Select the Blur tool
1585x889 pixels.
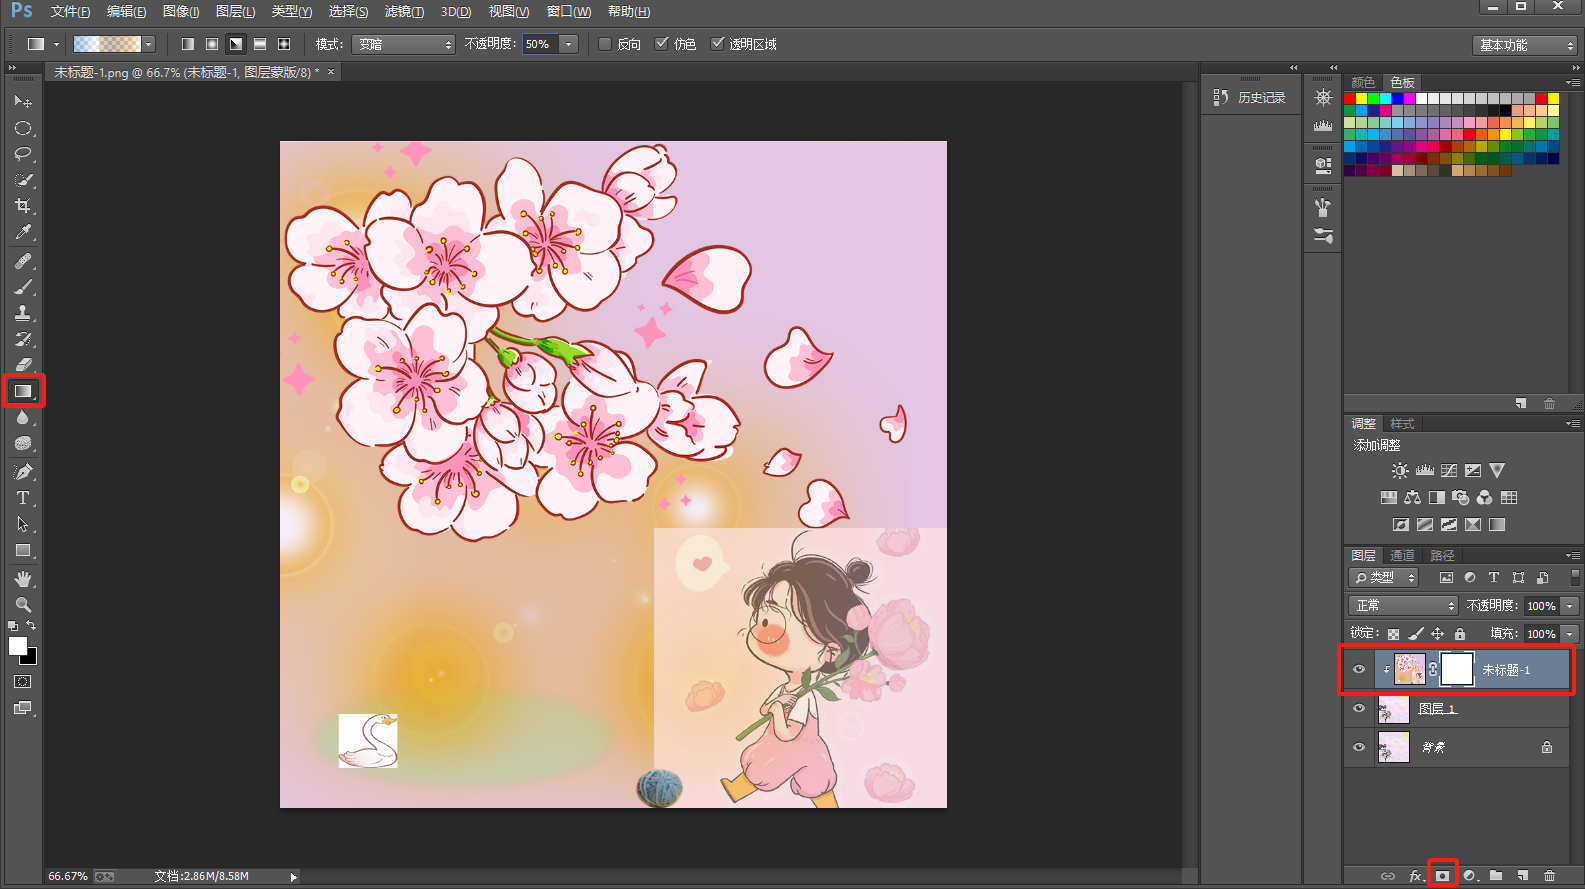tap(23, 417)
